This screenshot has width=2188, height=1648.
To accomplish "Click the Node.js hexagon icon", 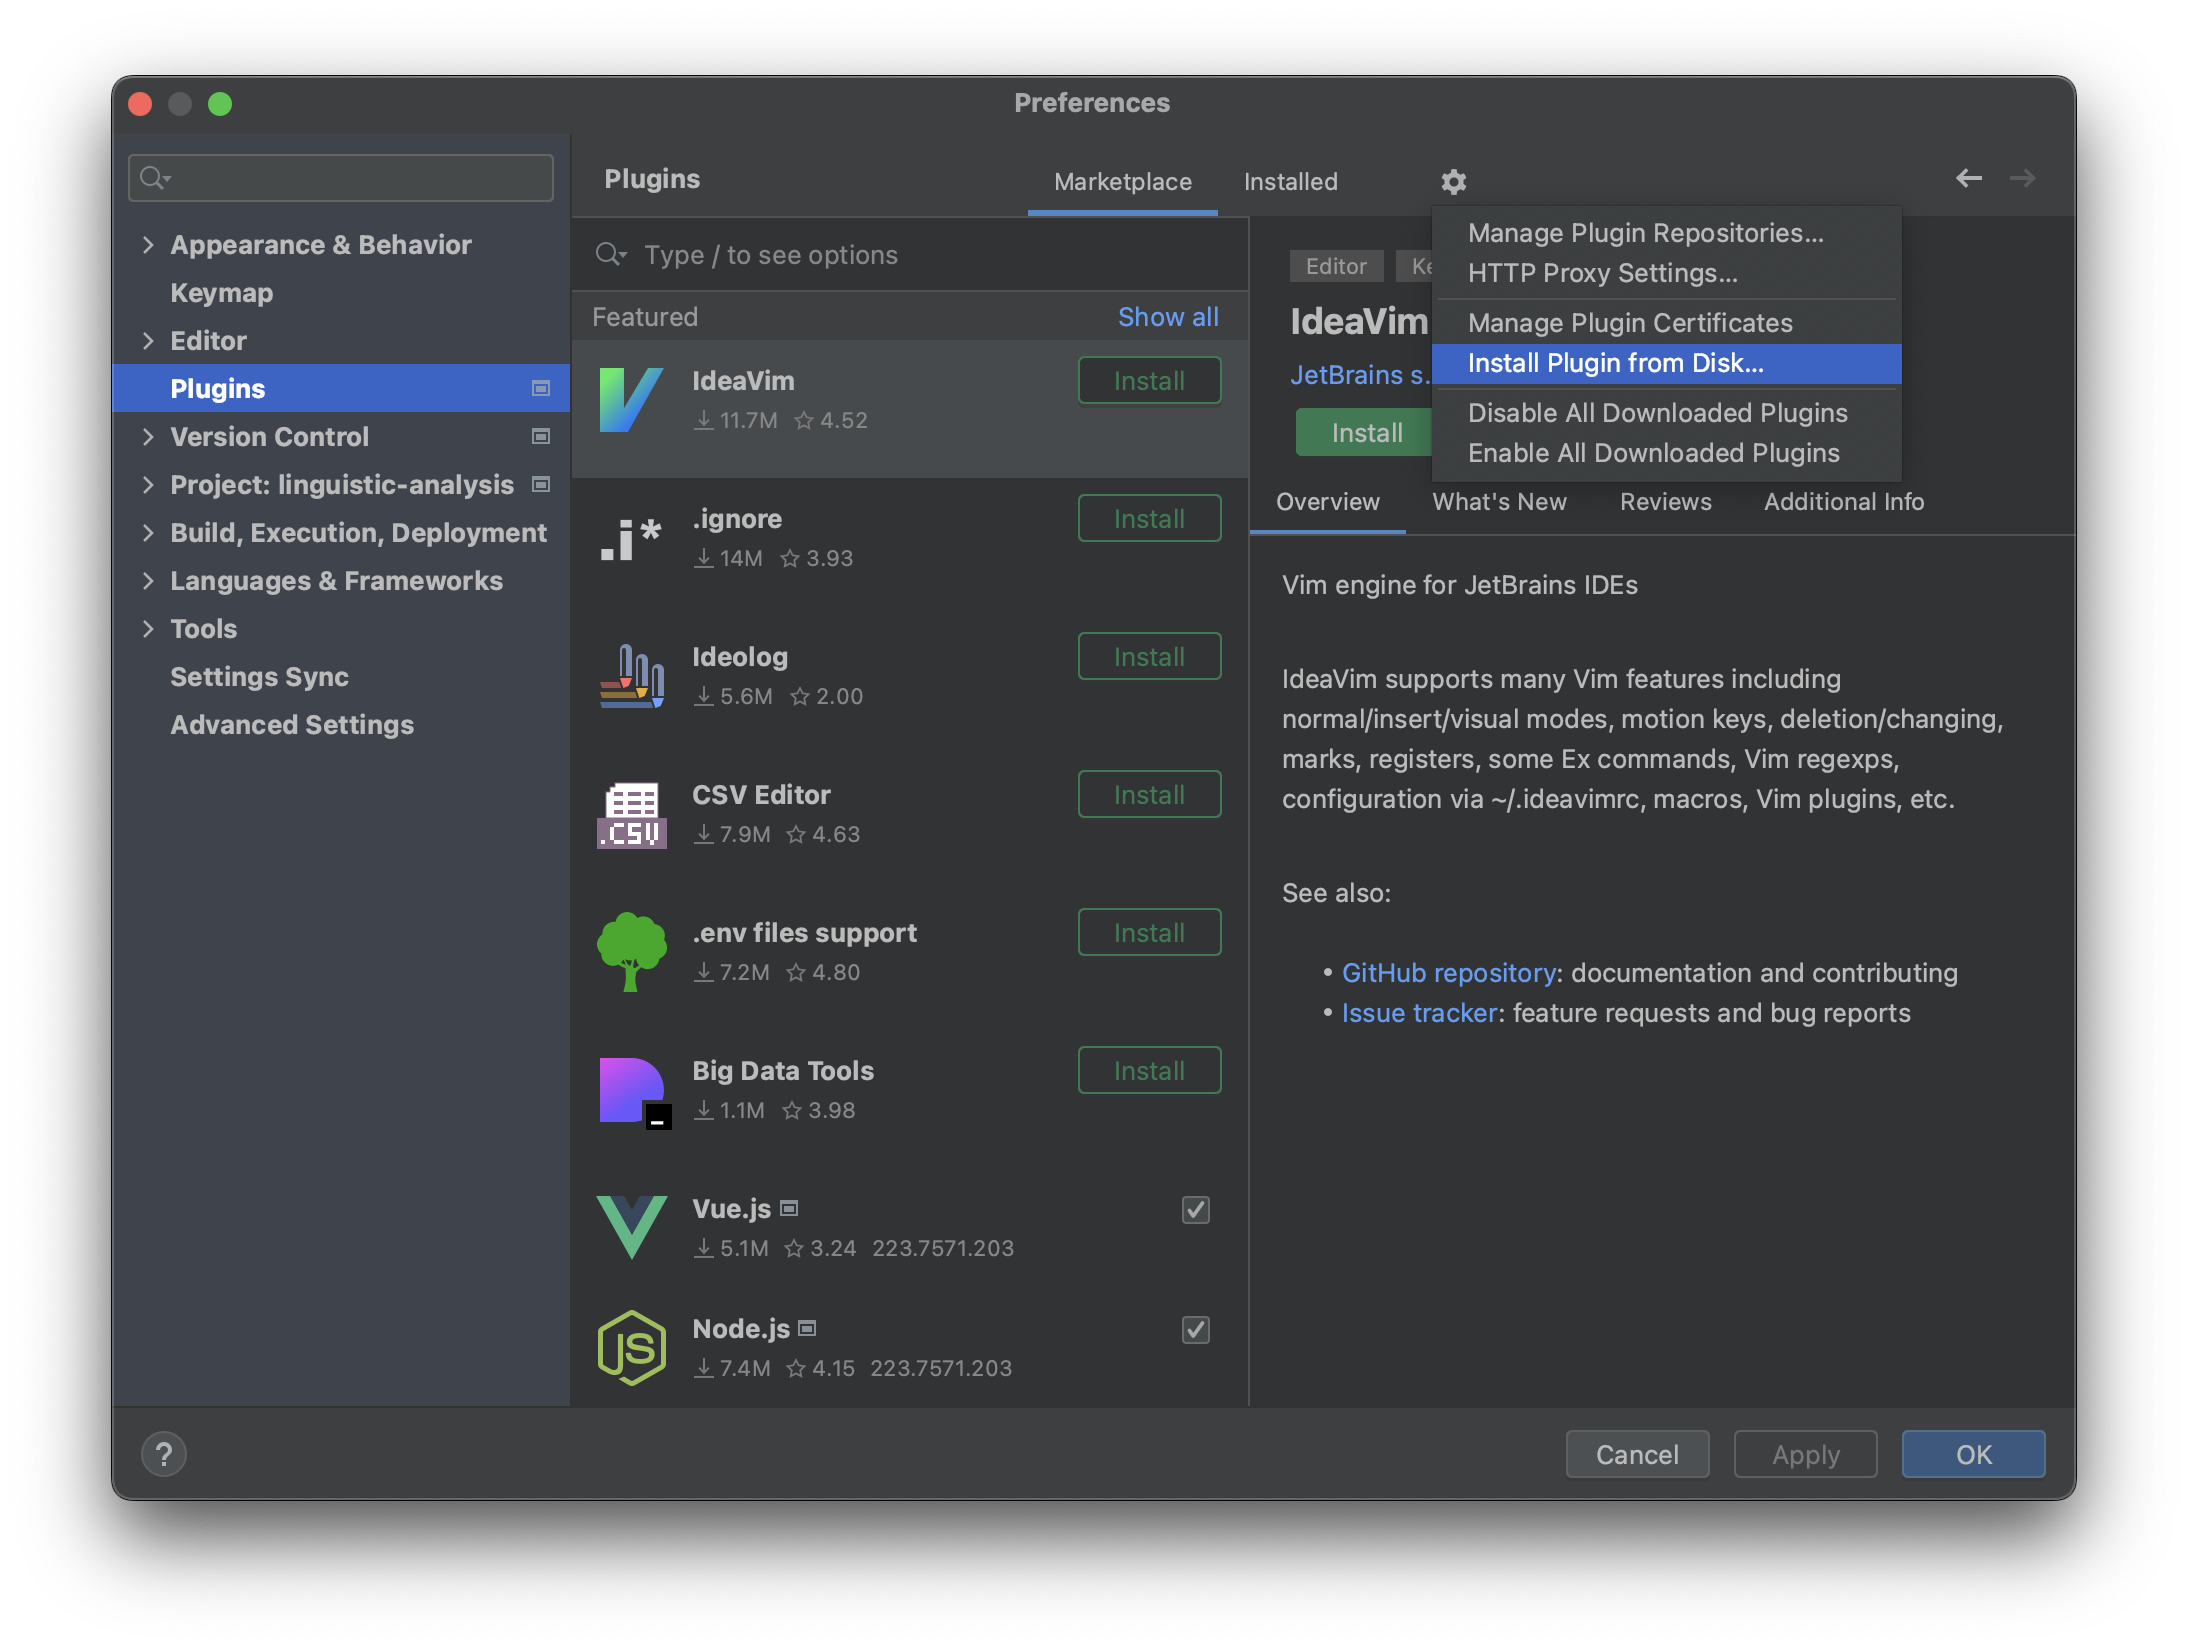I will (630, 1347).
